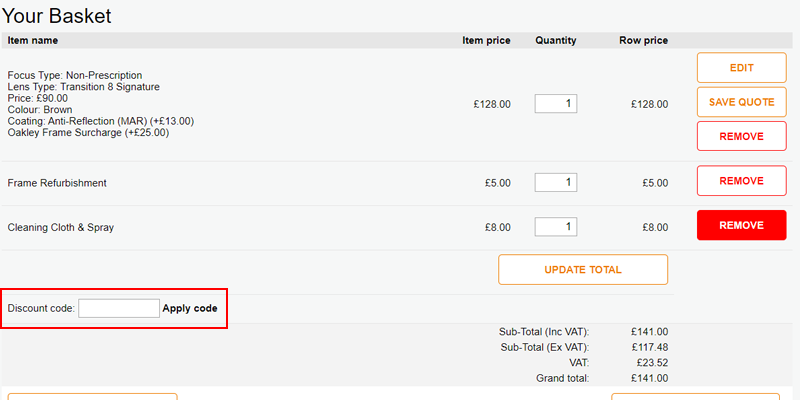Select quantity field for Frame Refurbishment
The width and height of the screenshot is (800, 400).
pos(556,182)
